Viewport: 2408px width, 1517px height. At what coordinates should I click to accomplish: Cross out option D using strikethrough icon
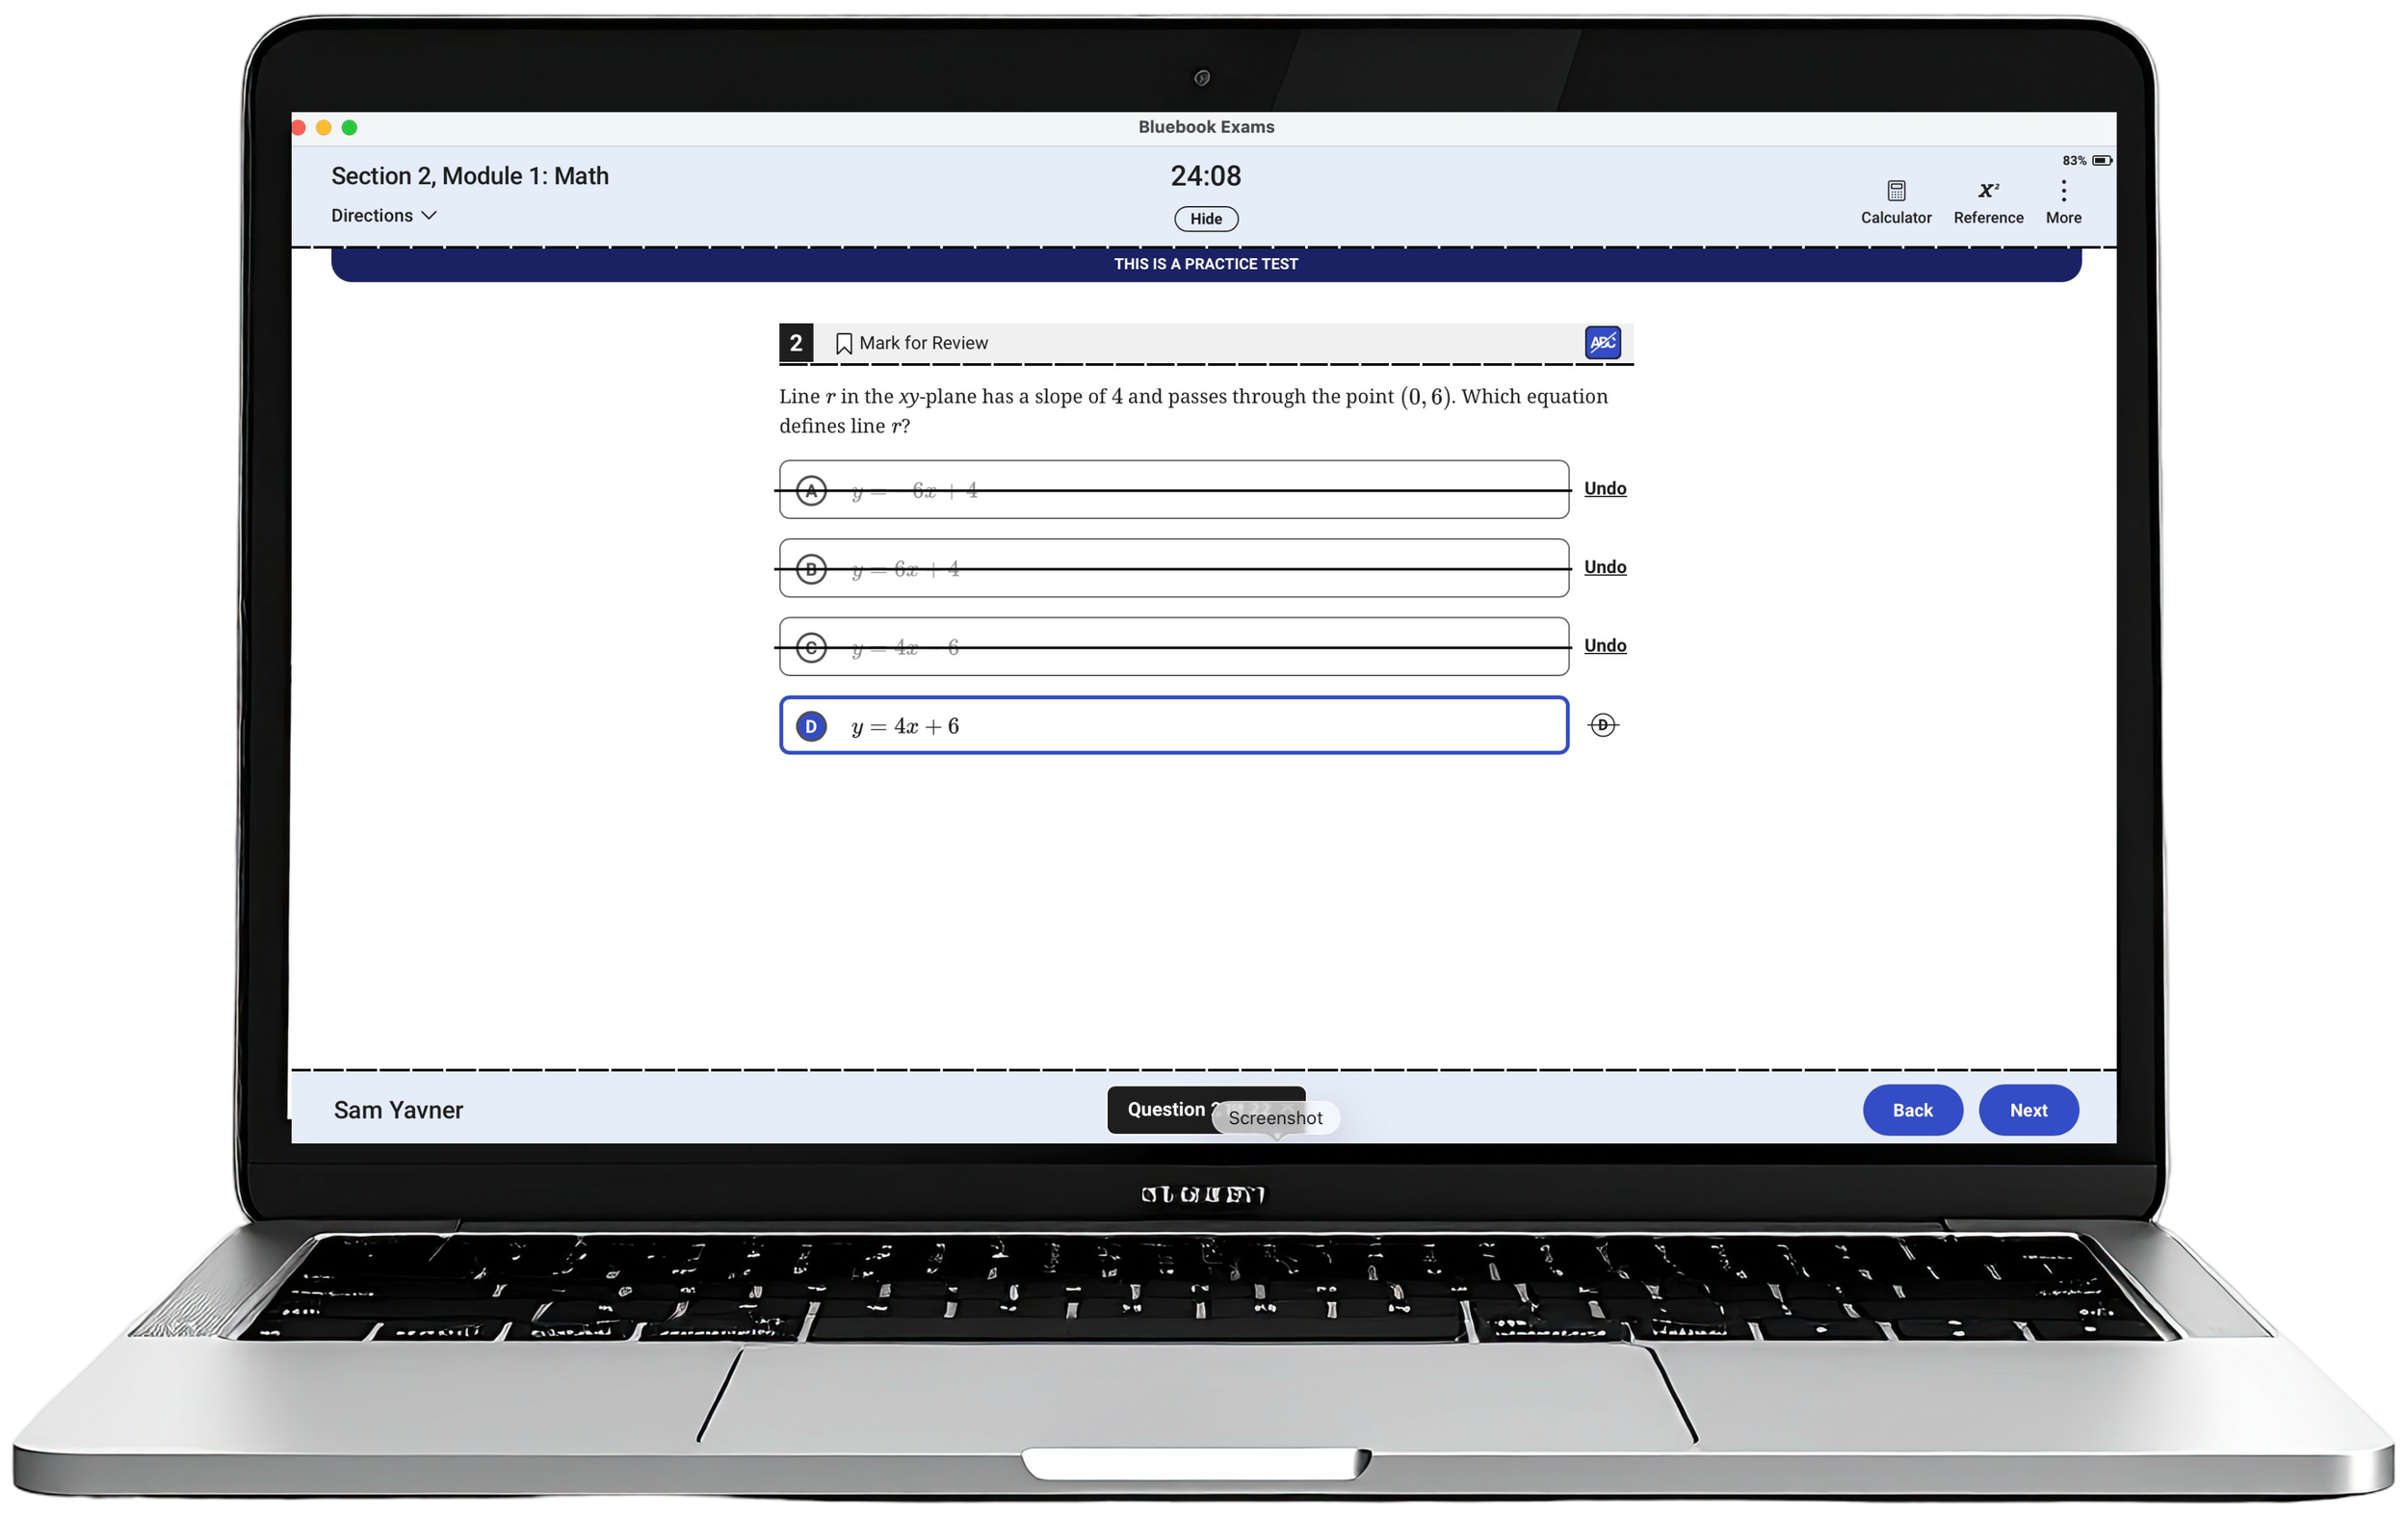click(1602, 724)
